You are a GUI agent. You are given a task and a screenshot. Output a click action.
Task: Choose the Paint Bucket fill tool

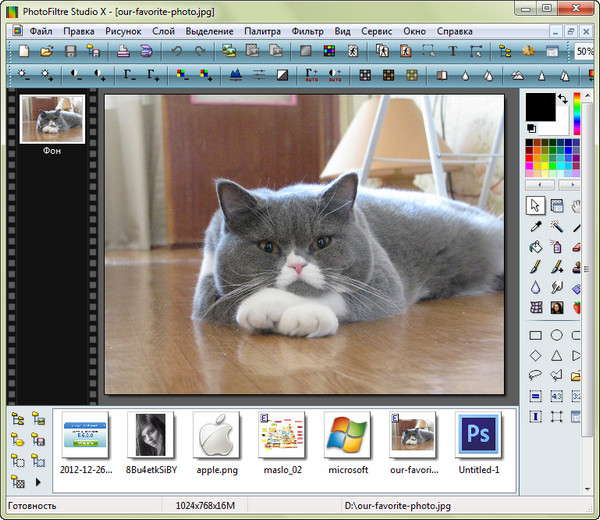point(535,247)
